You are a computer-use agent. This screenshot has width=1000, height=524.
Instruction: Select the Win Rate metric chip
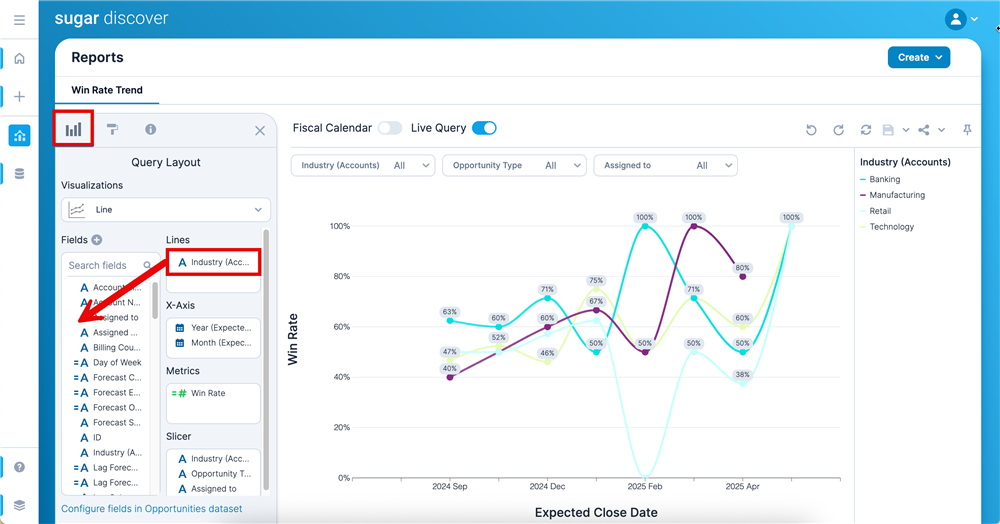199,393
